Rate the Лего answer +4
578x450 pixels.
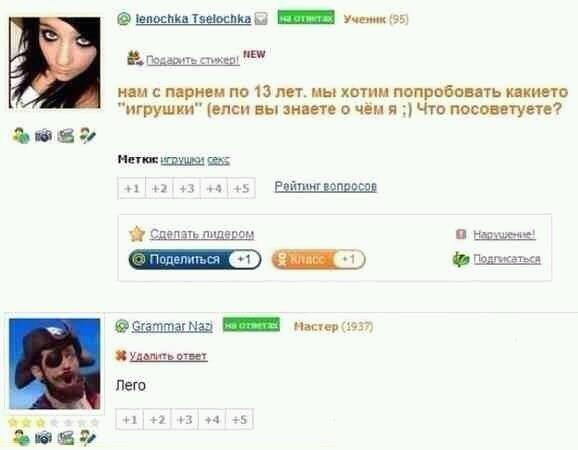tap(212, 419)
